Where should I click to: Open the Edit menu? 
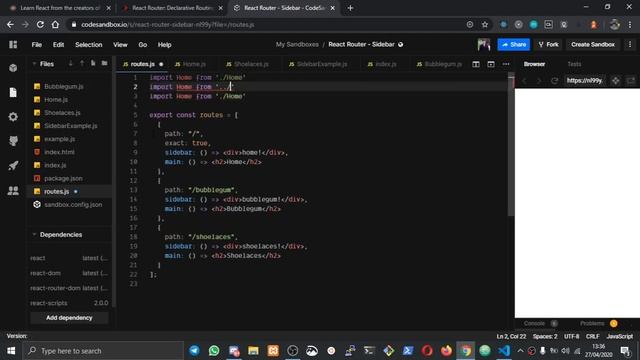[58, 44]
